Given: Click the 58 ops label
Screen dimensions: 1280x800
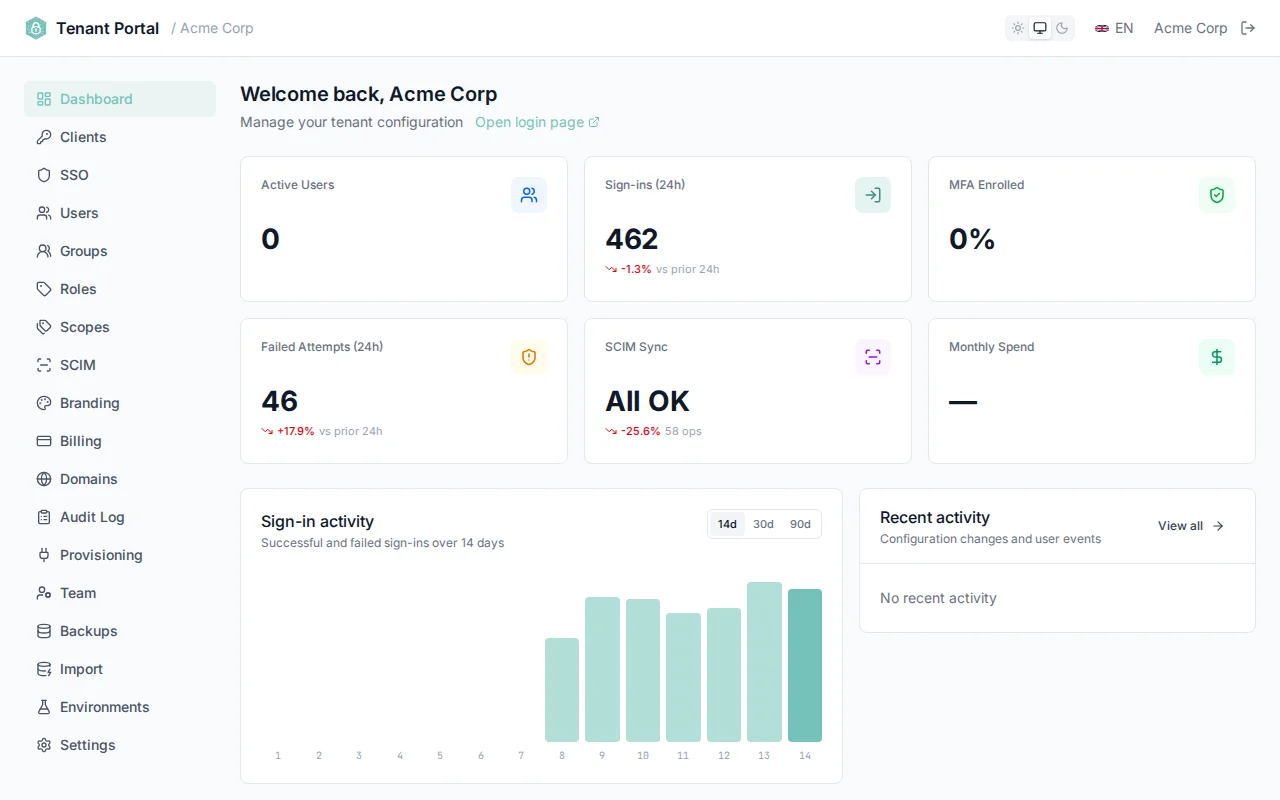Looking at the screenshot, I should [683, 431].
